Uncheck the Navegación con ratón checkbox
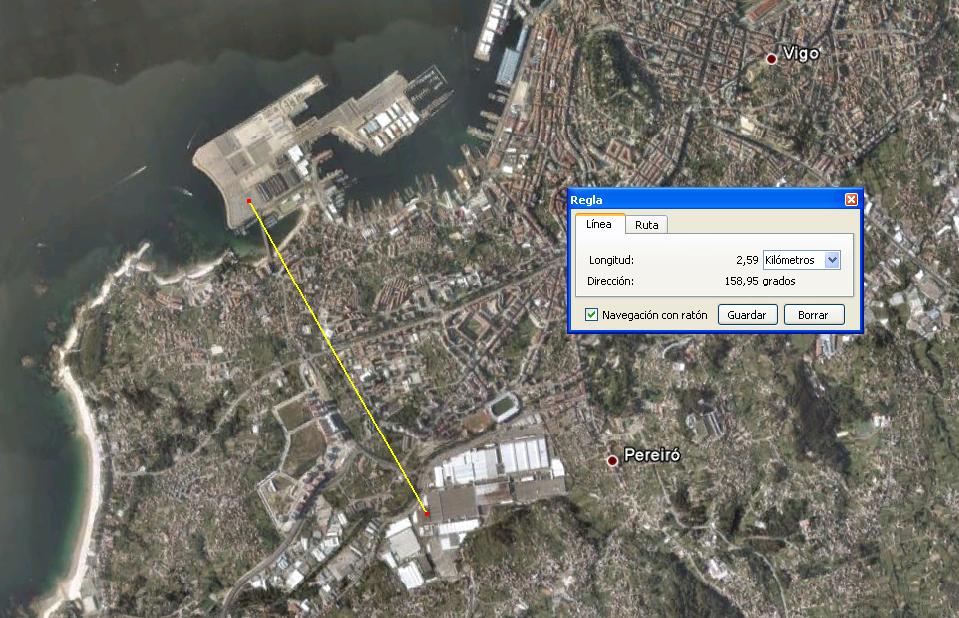 pyautogui.click(x=592, y=315)
